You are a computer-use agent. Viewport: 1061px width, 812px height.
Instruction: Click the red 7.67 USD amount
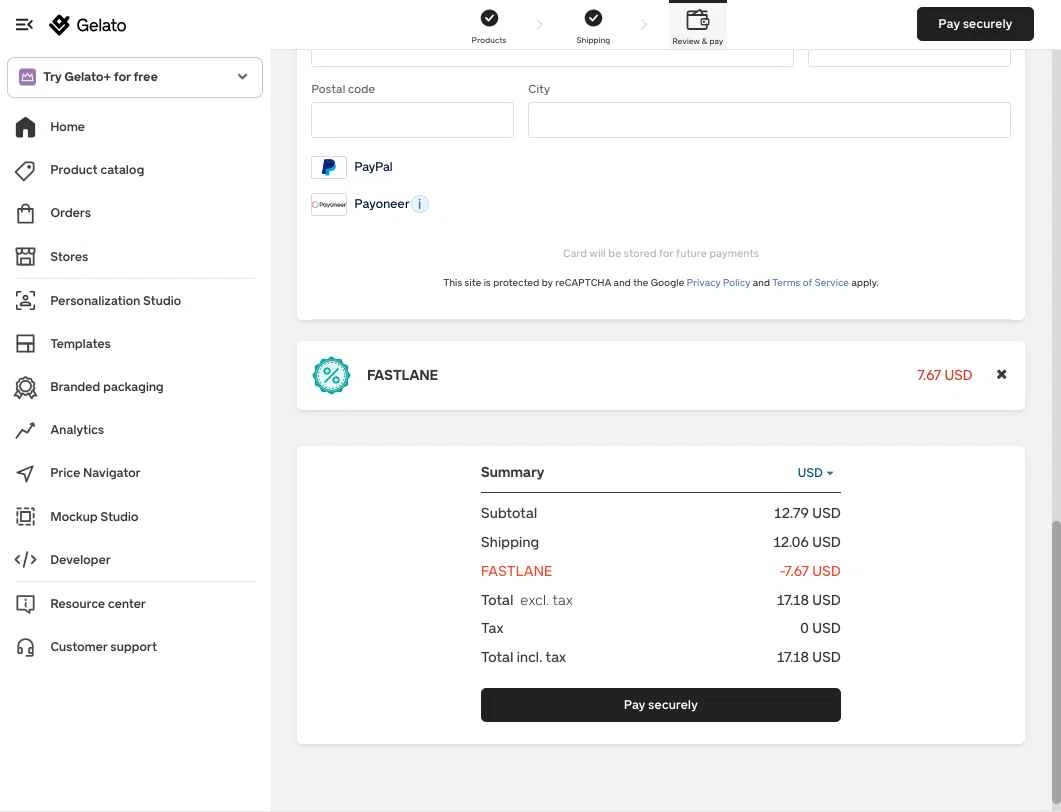coord(944,375)
